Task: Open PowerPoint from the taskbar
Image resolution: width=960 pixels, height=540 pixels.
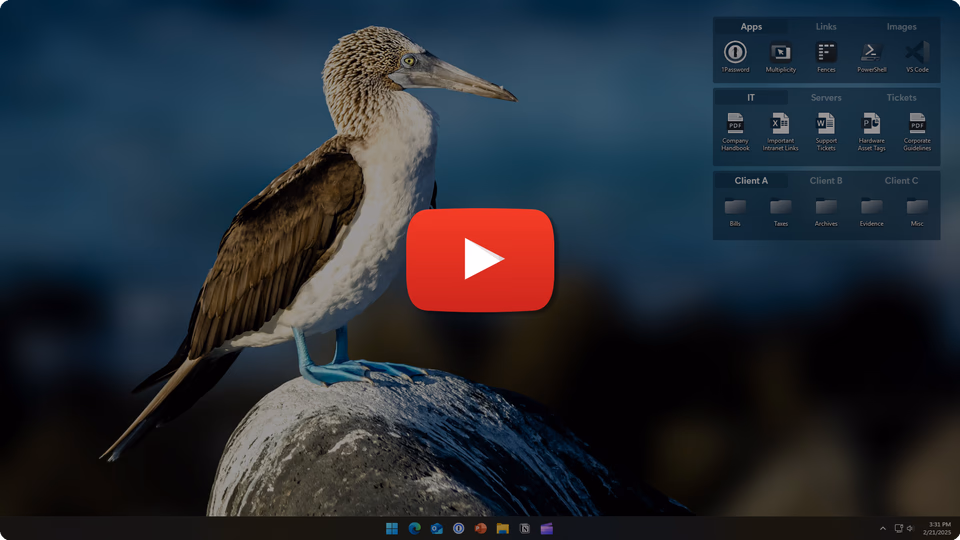Action: pyautogui.click(x=481, y=528)
